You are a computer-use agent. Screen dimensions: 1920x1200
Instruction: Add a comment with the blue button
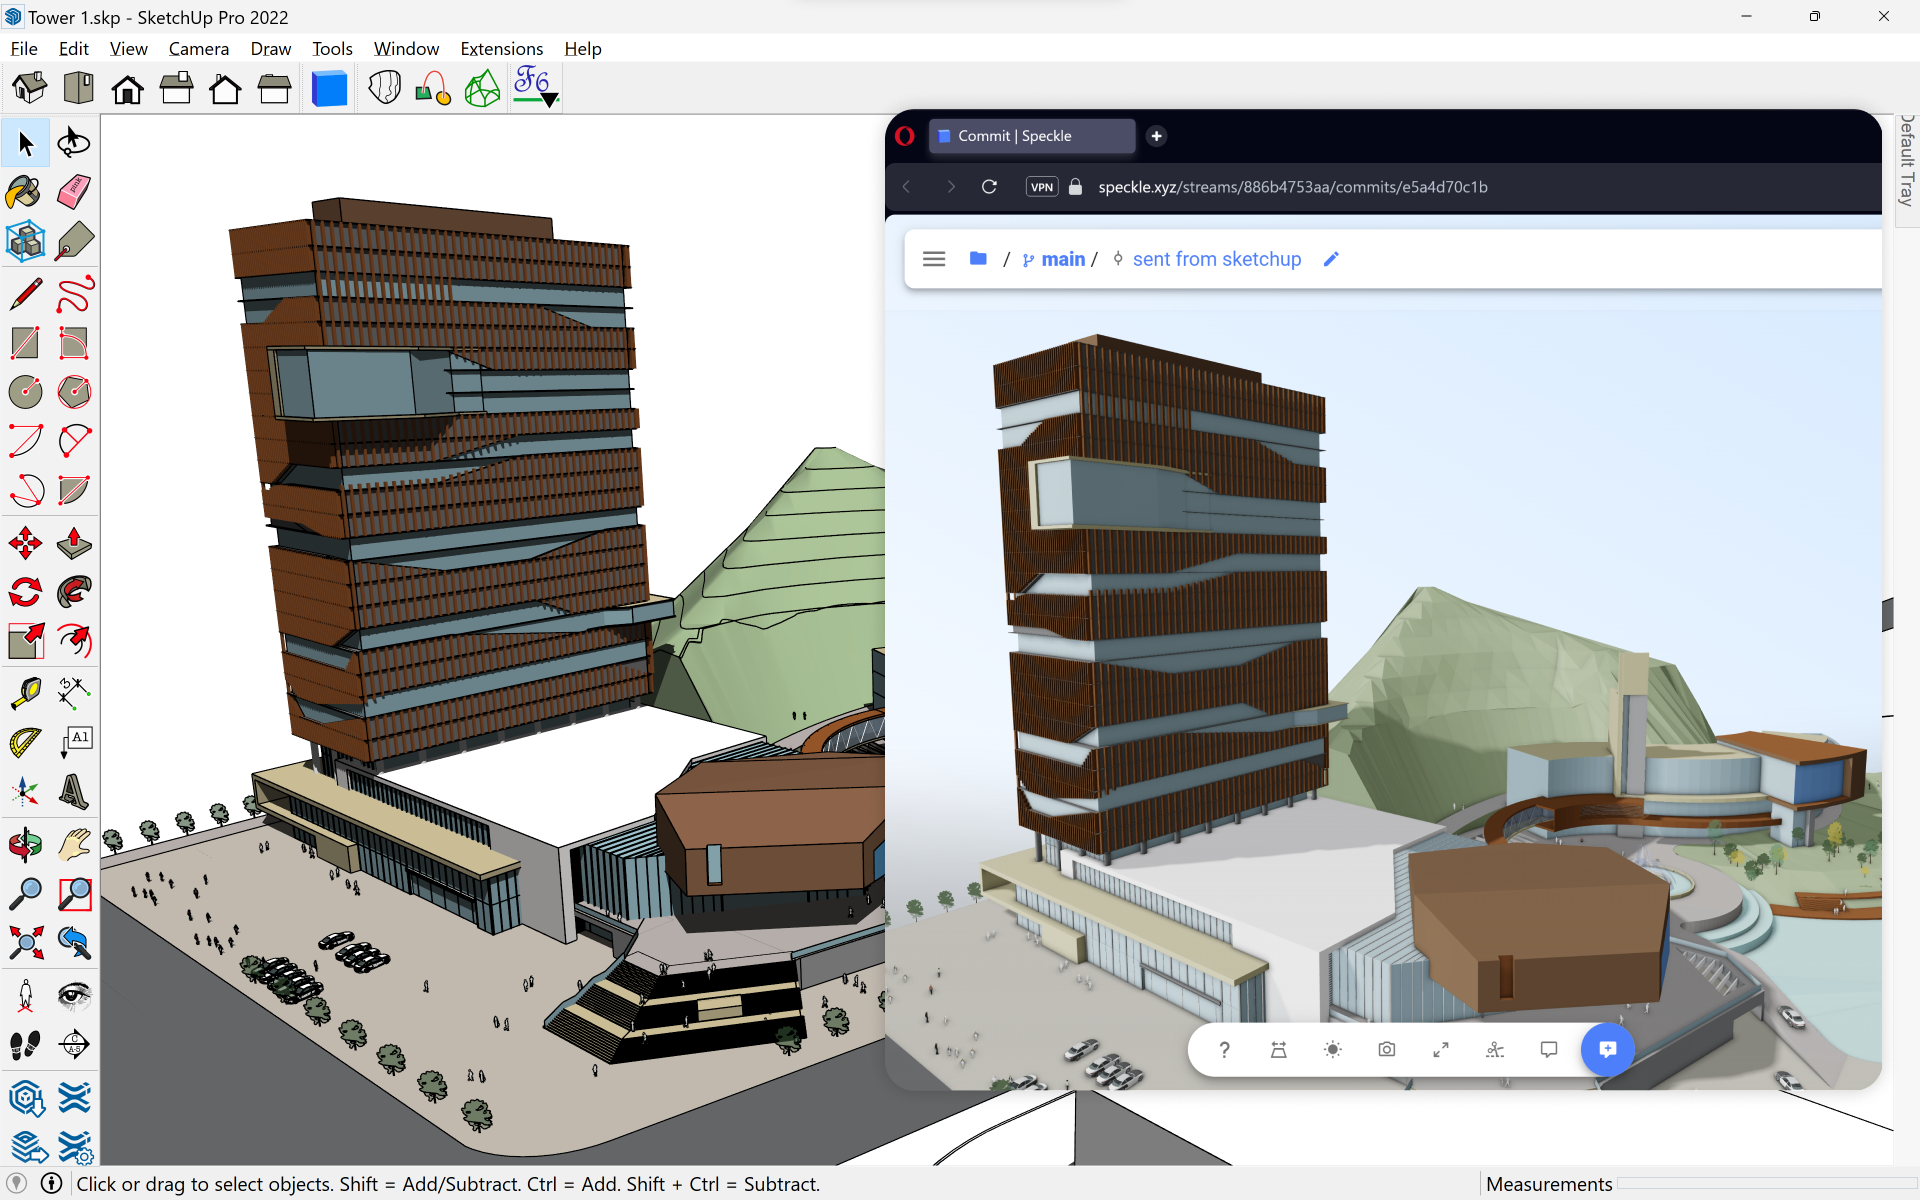tap(1608, 1049)
